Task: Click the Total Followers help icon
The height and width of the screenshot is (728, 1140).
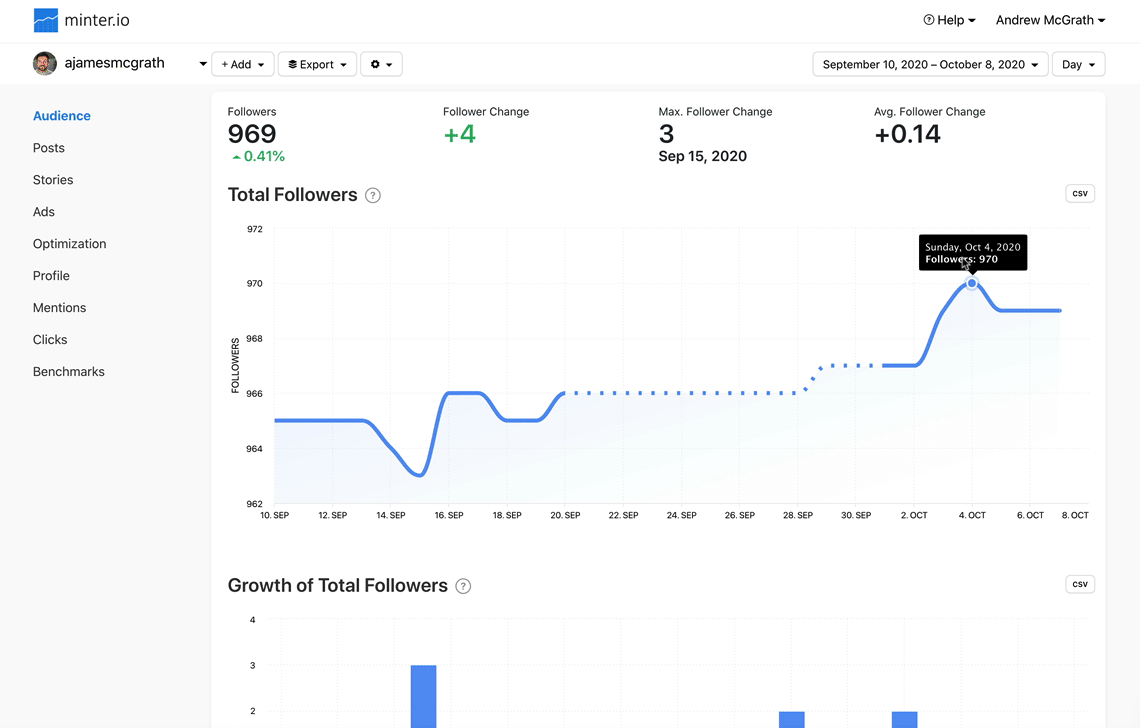Action: [373, 195]
